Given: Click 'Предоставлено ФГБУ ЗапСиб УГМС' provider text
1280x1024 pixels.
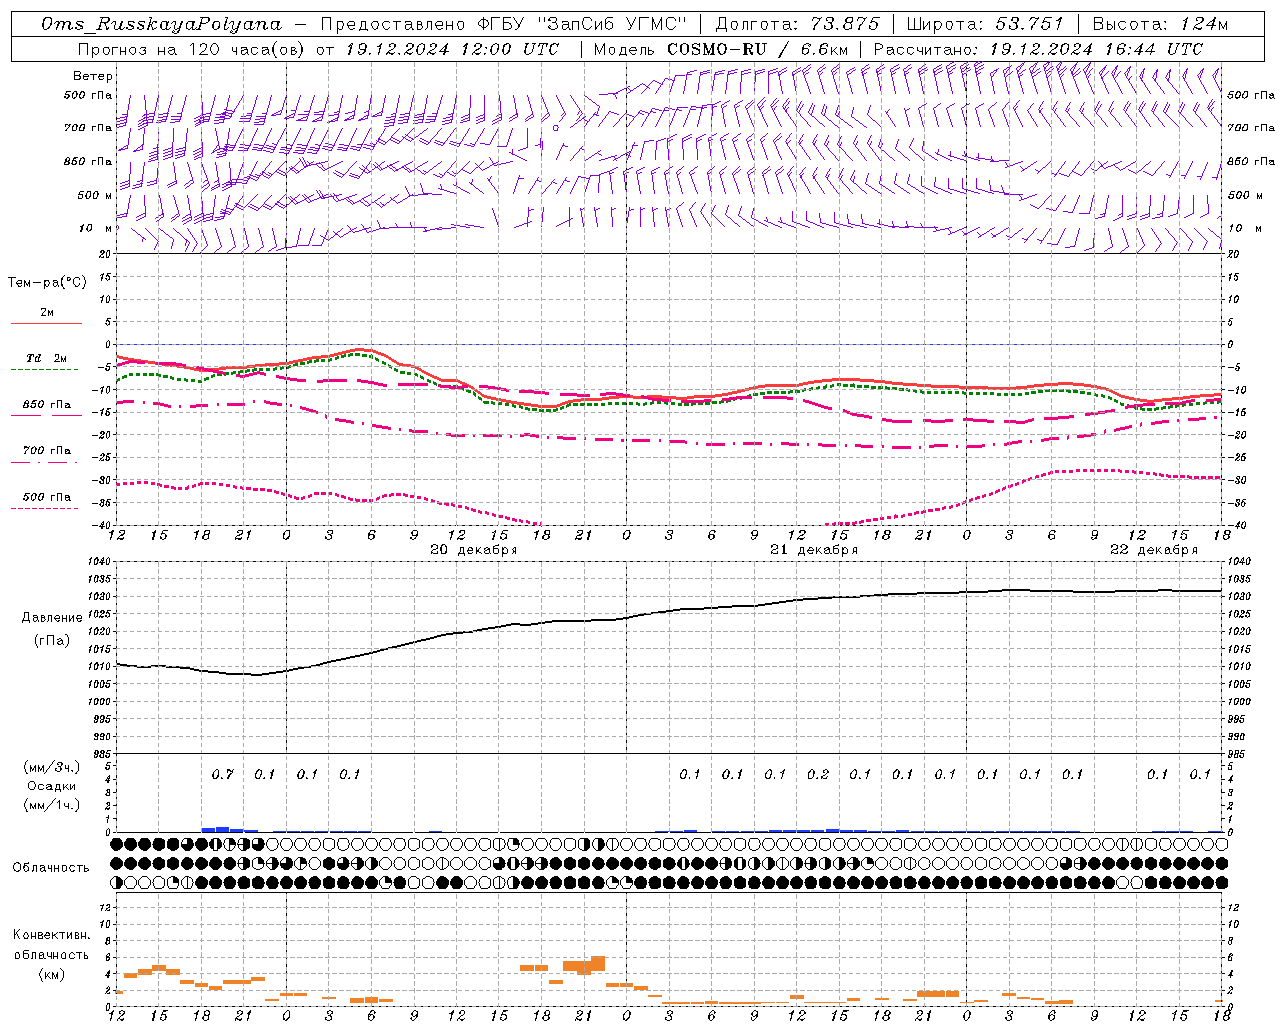Looking at the screenshot, I should pos(504,24).
